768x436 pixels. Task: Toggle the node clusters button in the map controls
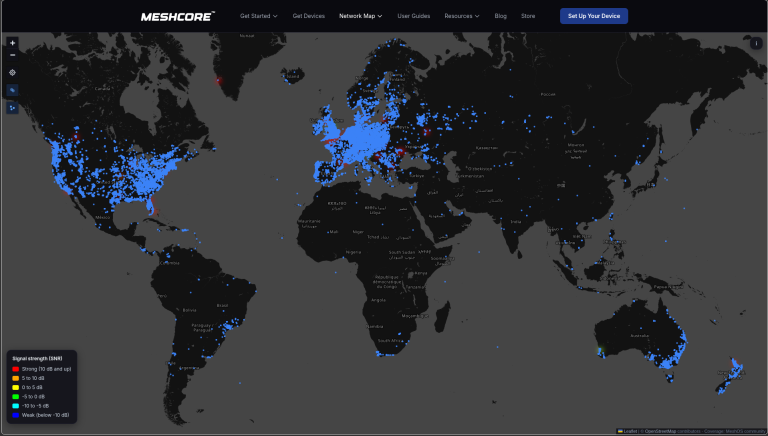coord(12,108)
